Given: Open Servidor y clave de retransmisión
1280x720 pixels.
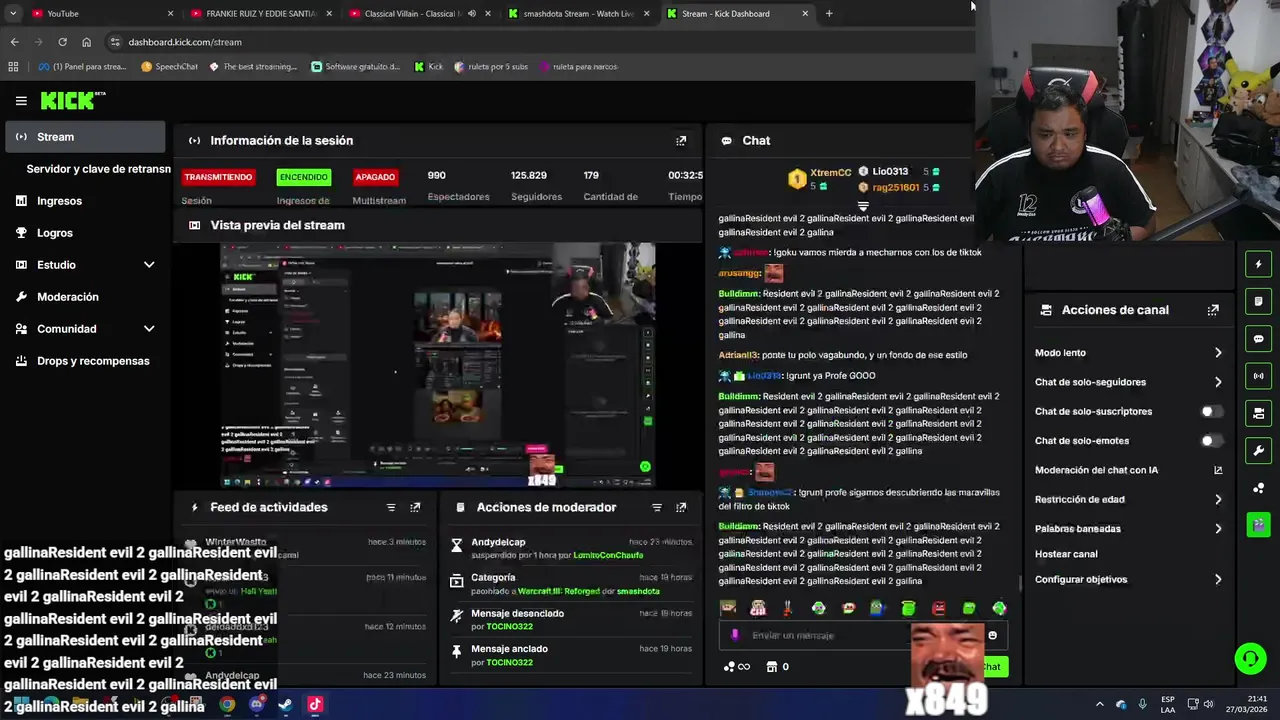Looking at the screenshot, I should click(98, 169).
